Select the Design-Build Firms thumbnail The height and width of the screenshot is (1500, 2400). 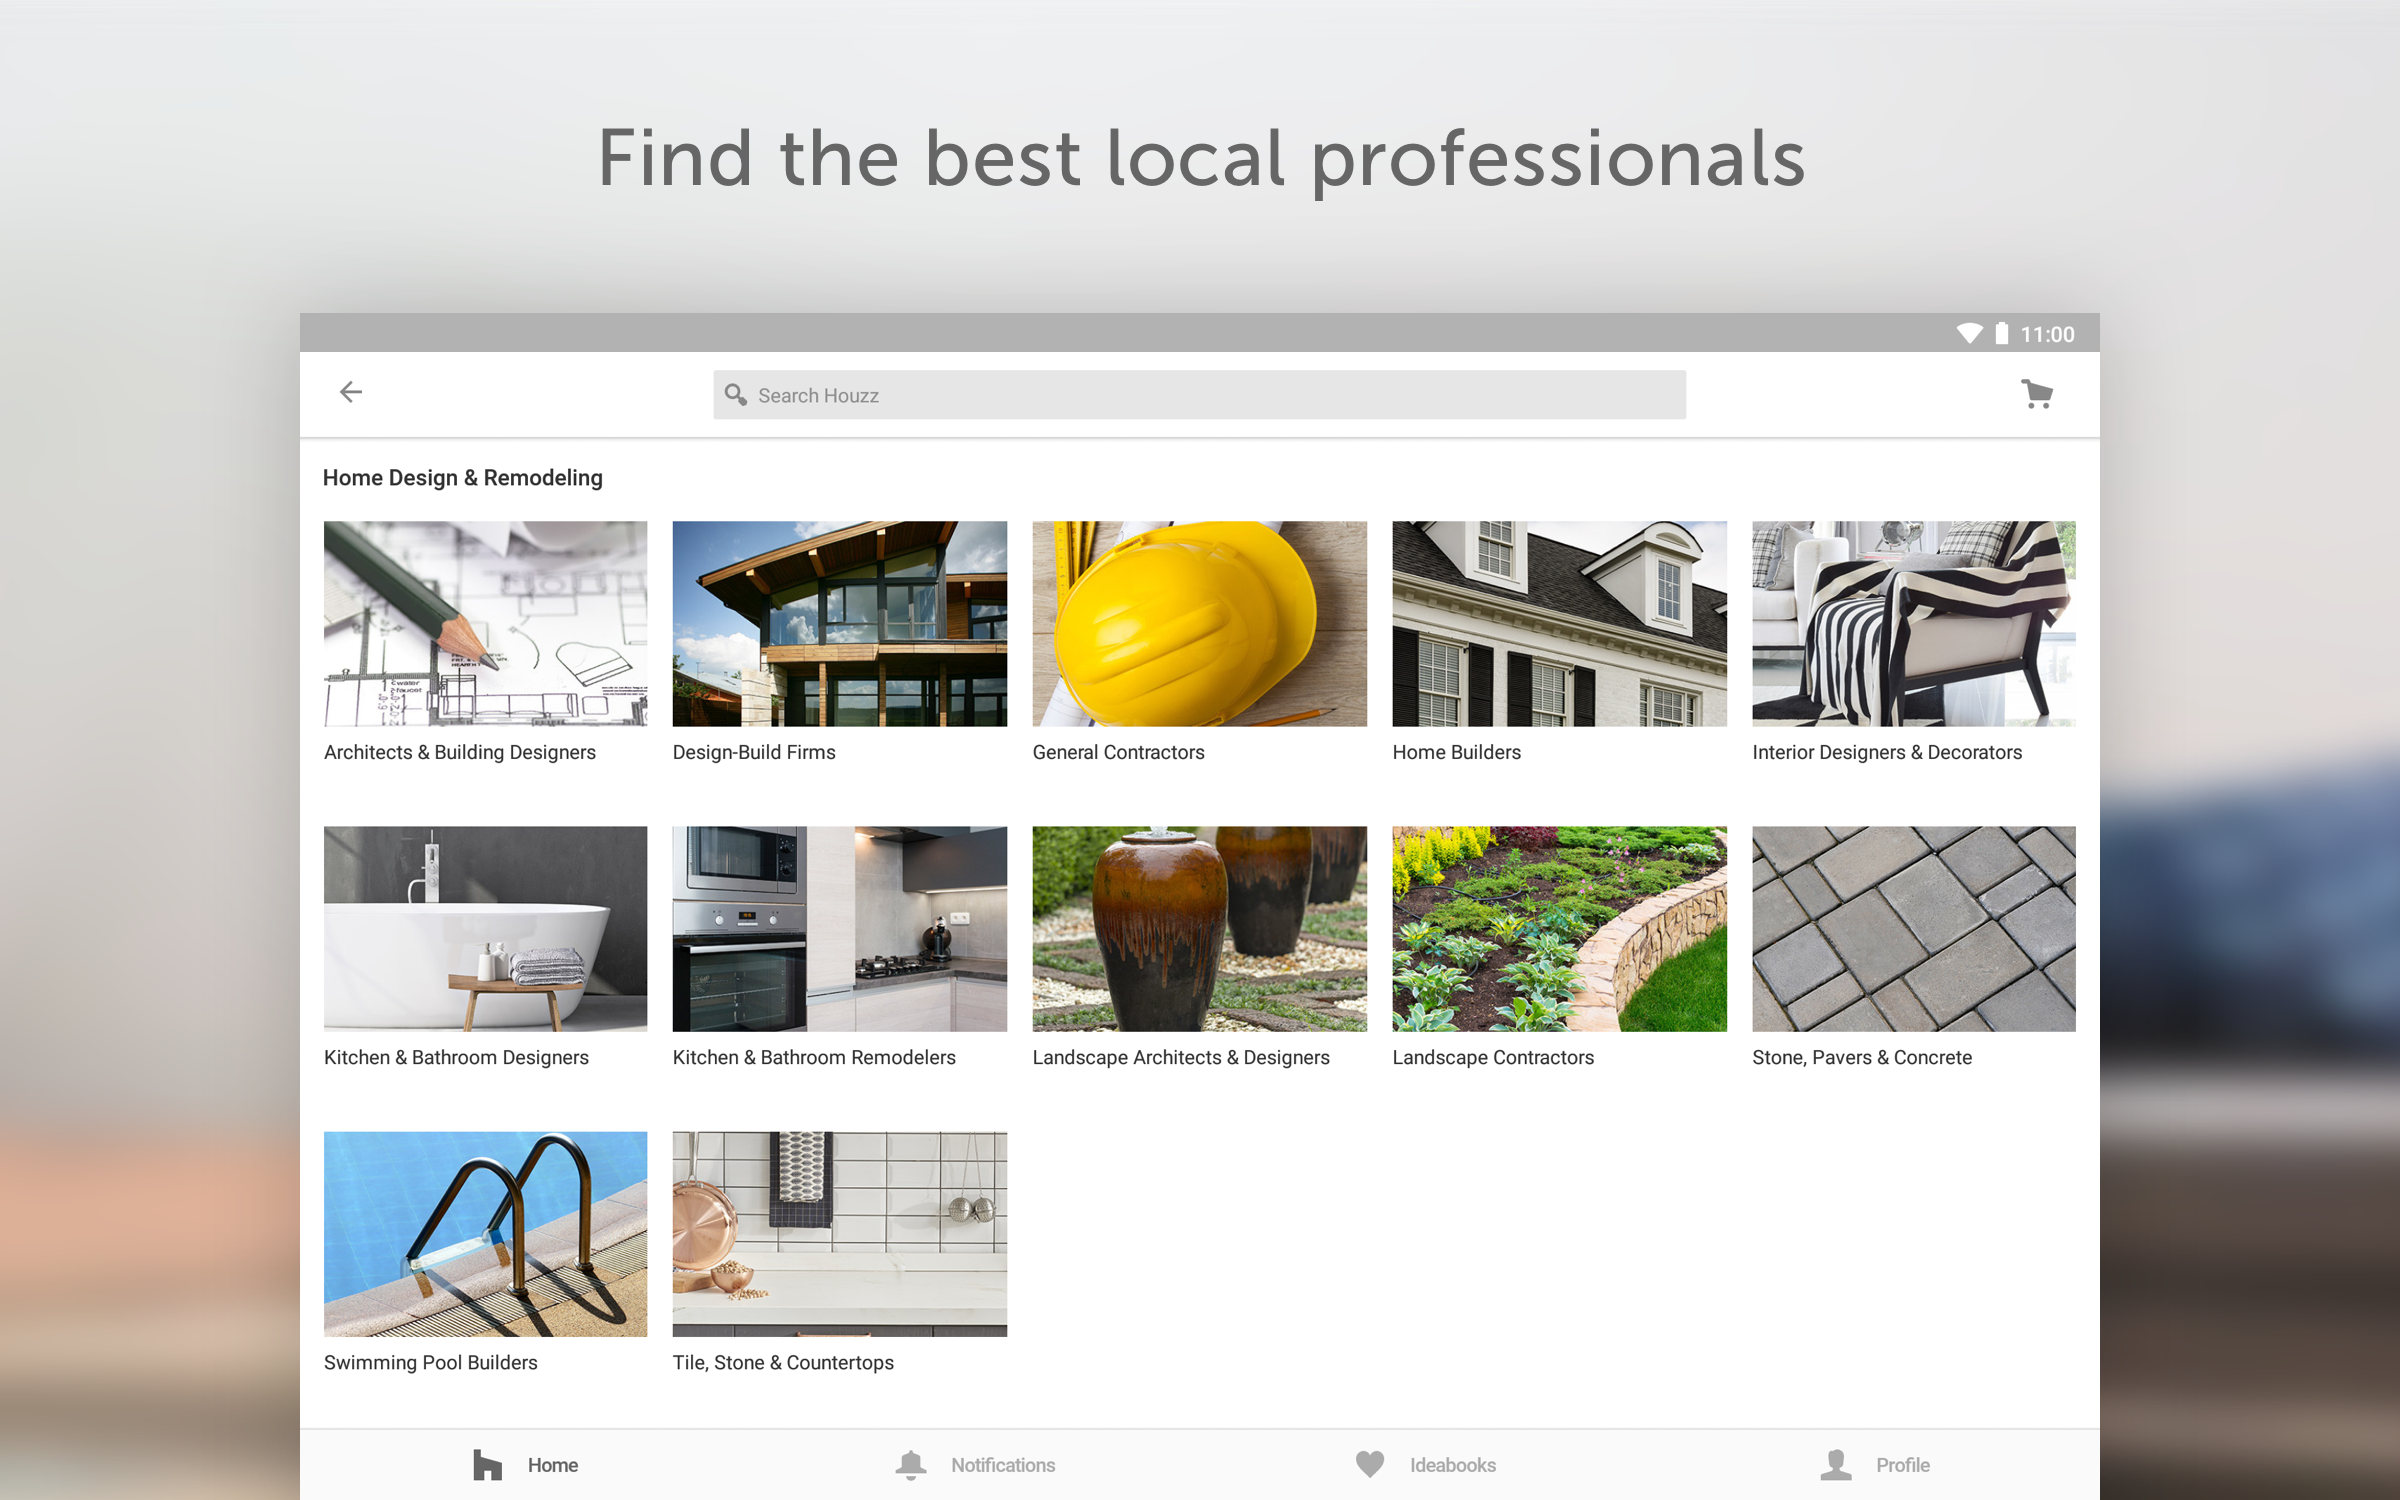[x=839, y=623]
